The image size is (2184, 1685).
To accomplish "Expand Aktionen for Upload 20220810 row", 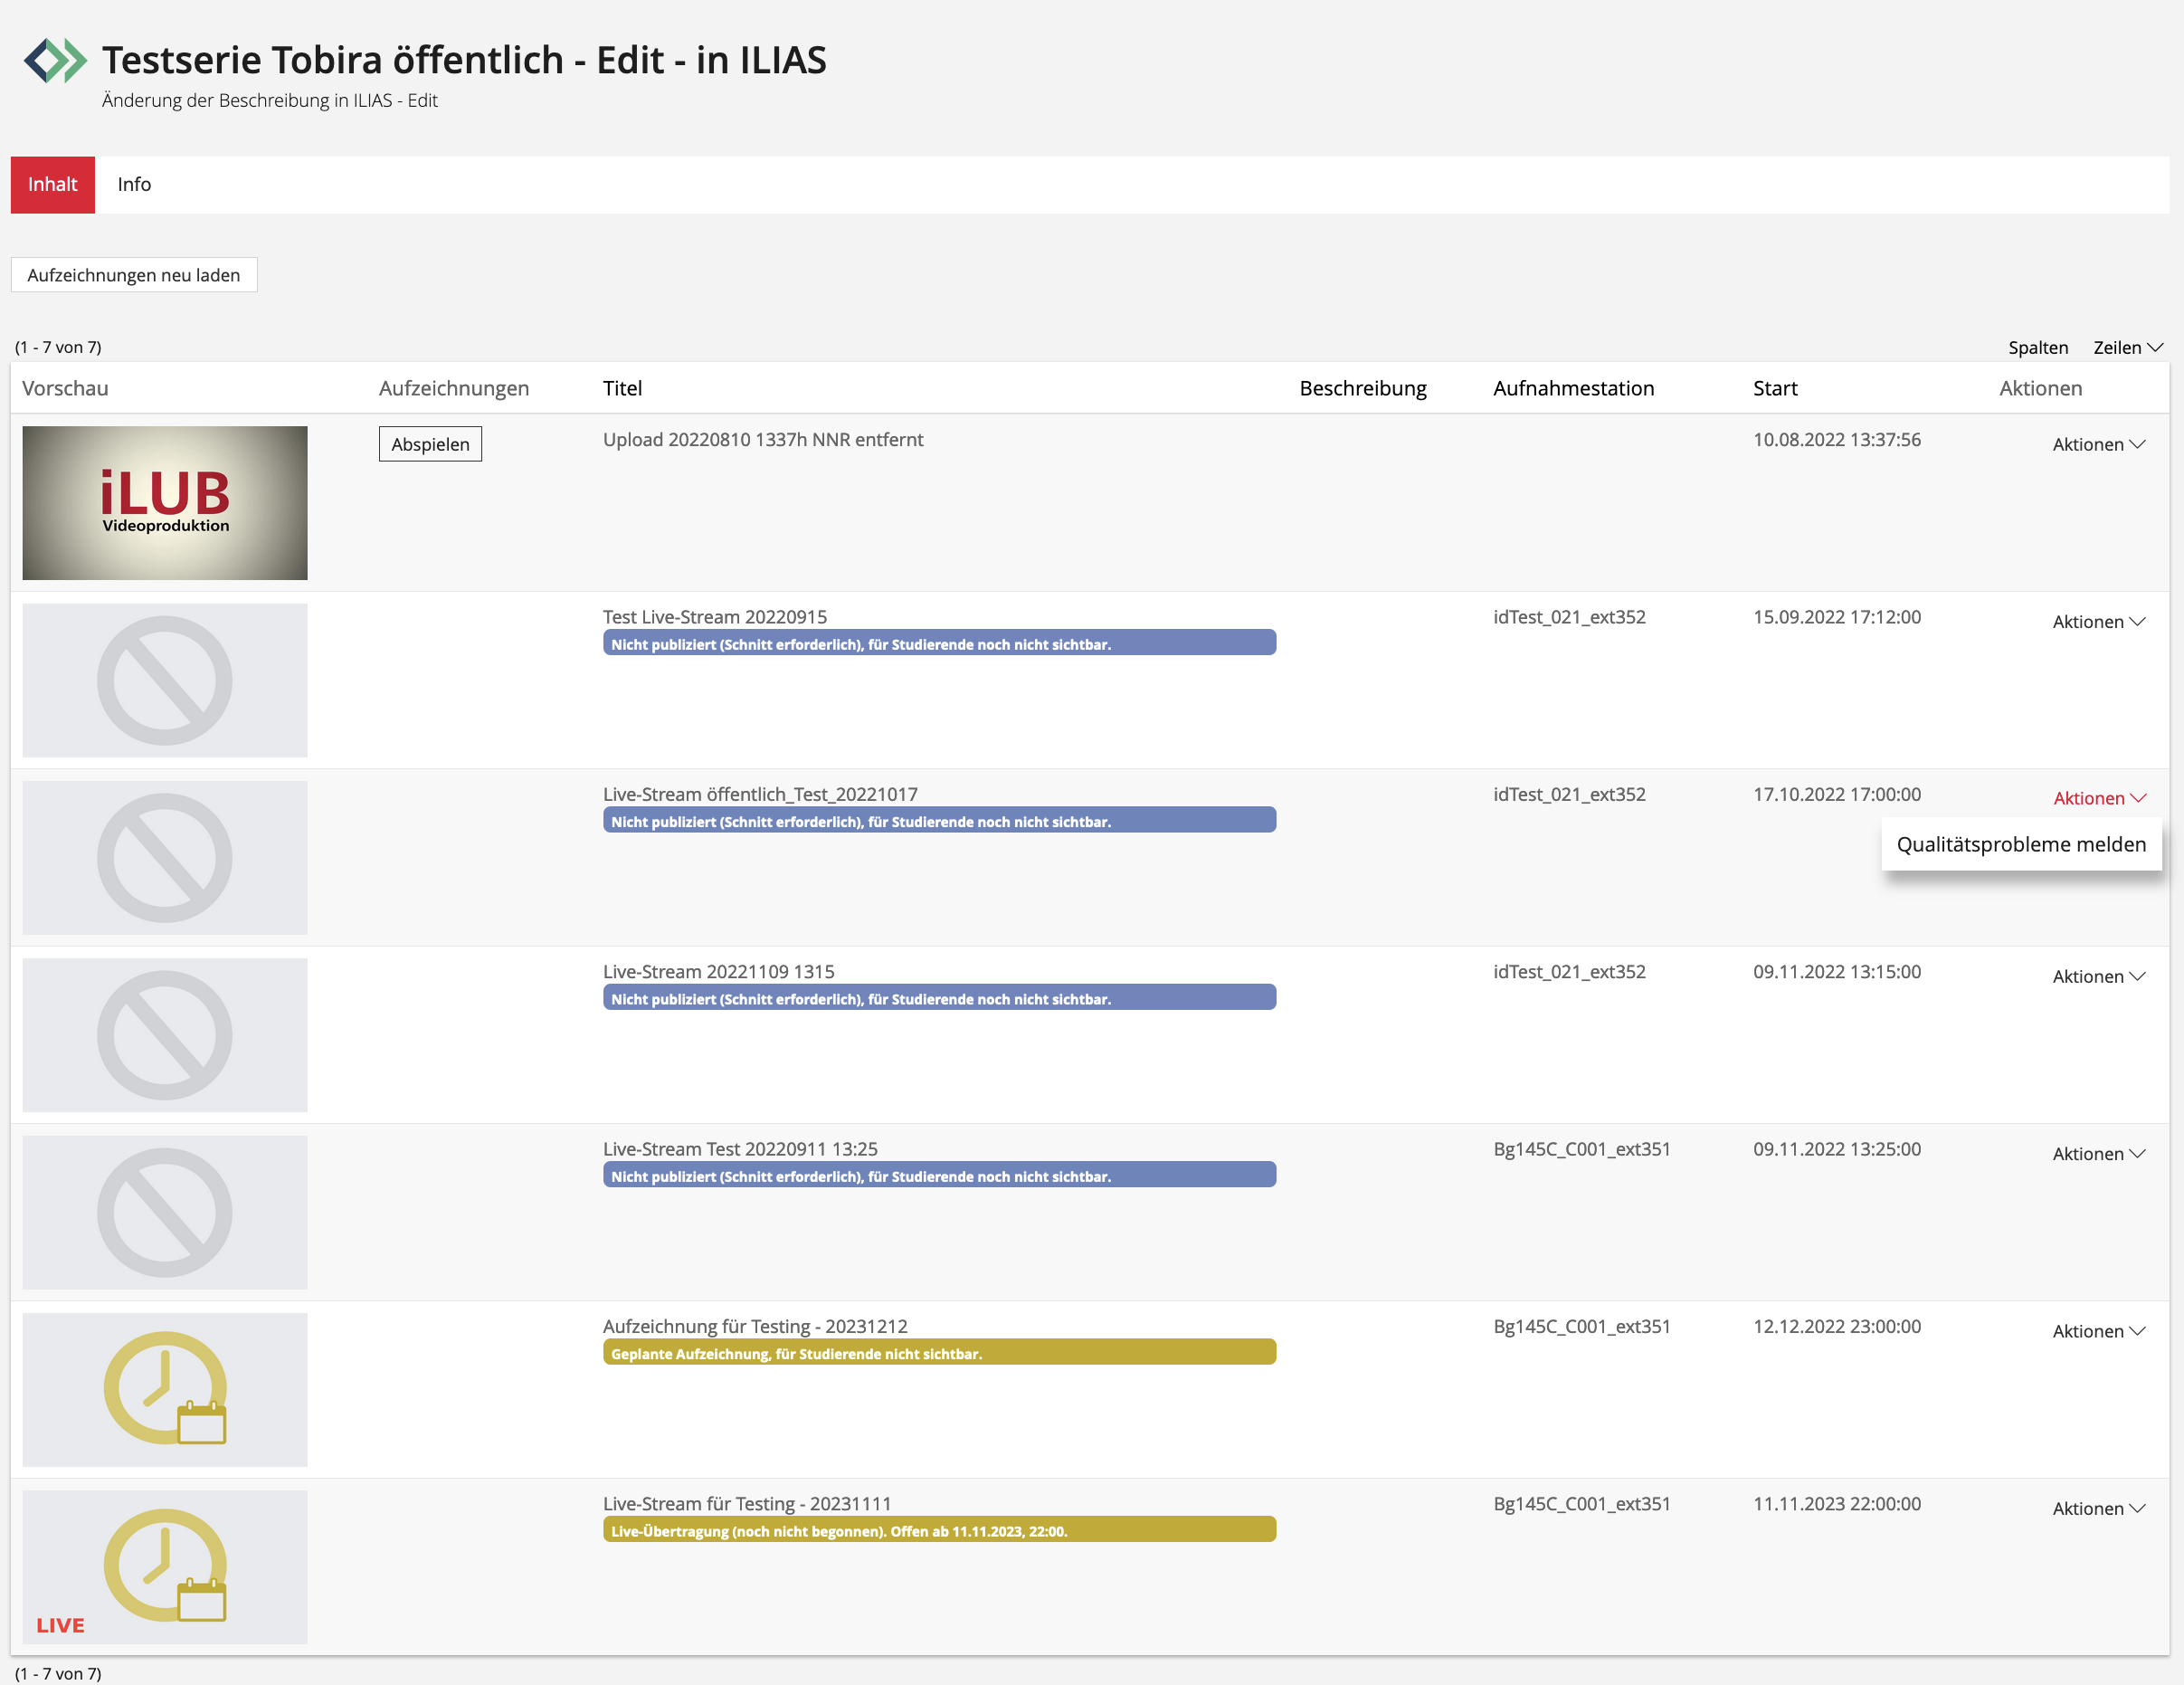I will pos(2098,444).
